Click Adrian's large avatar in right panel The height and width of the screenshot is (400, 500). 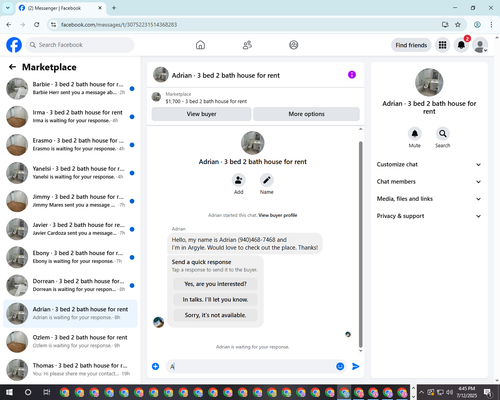(429, 82)
